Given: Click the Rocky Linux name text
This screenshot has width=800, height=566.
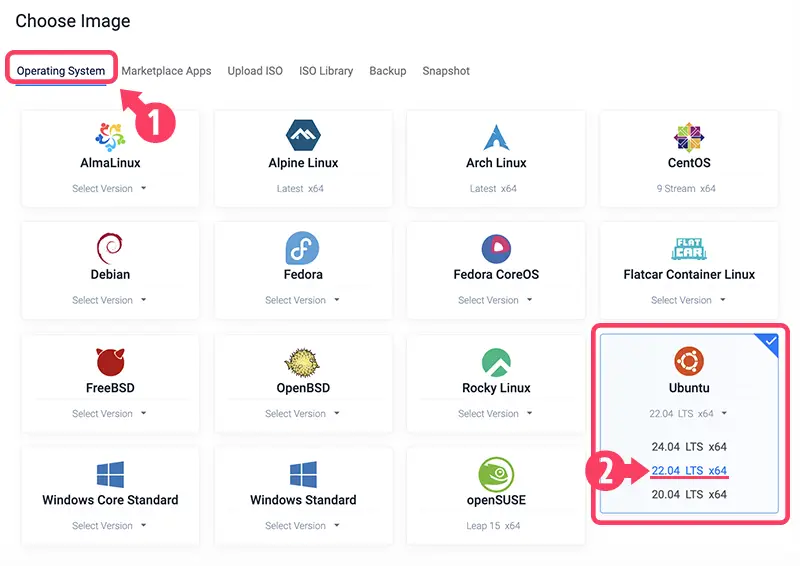Looking at the screenshot, I should (496, 388).
